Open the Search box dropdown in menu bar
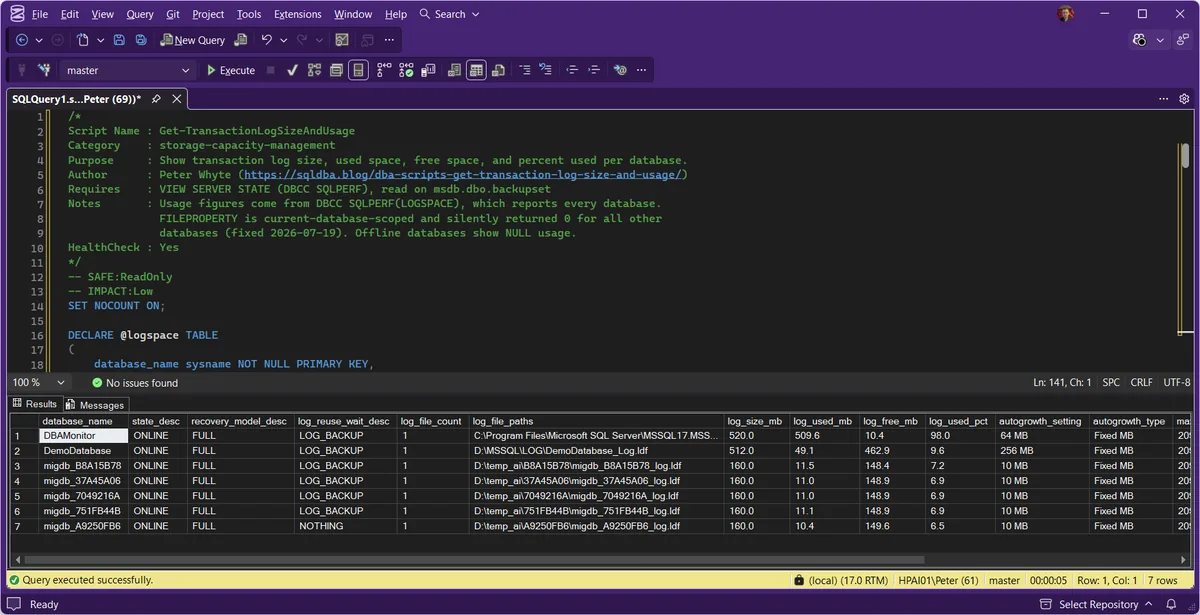Viewport: 1200px width, 615px height. coord(449,14)
